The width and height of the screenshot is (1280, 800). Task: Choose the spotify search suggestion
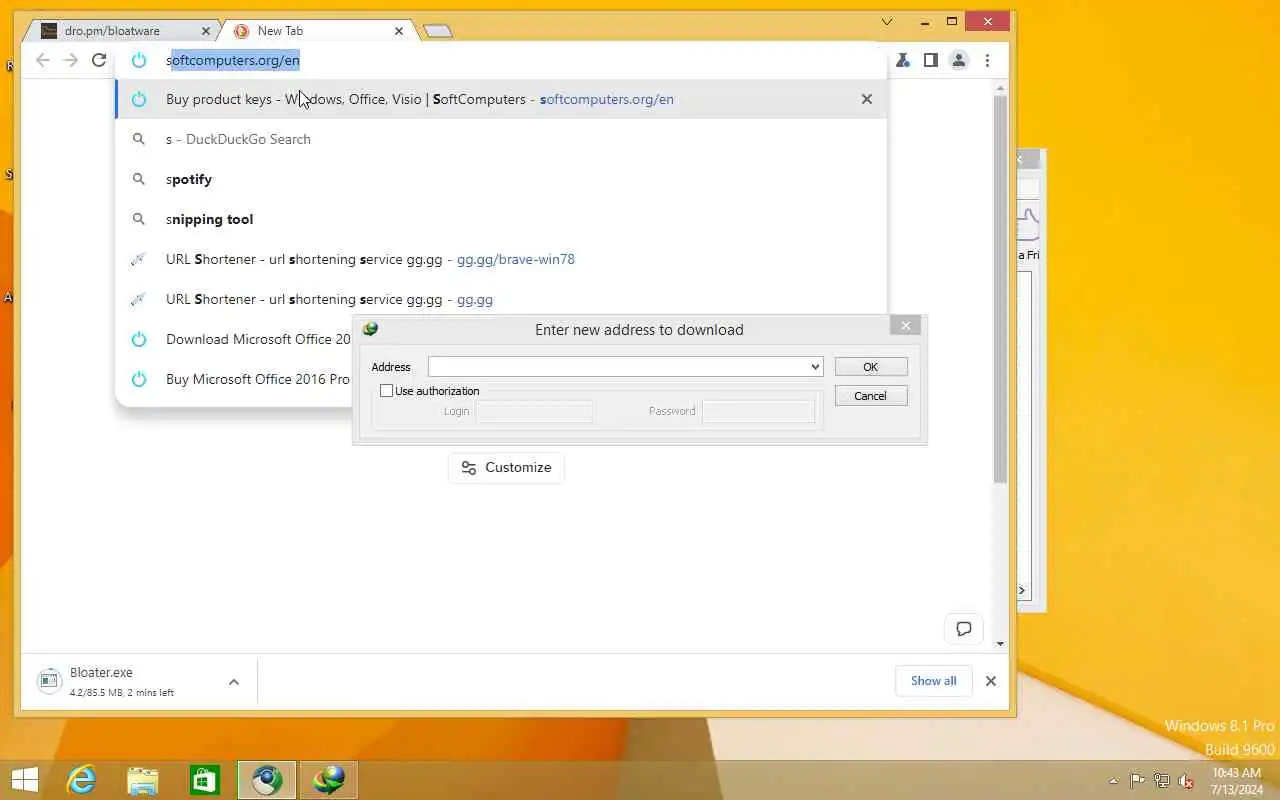500,179
